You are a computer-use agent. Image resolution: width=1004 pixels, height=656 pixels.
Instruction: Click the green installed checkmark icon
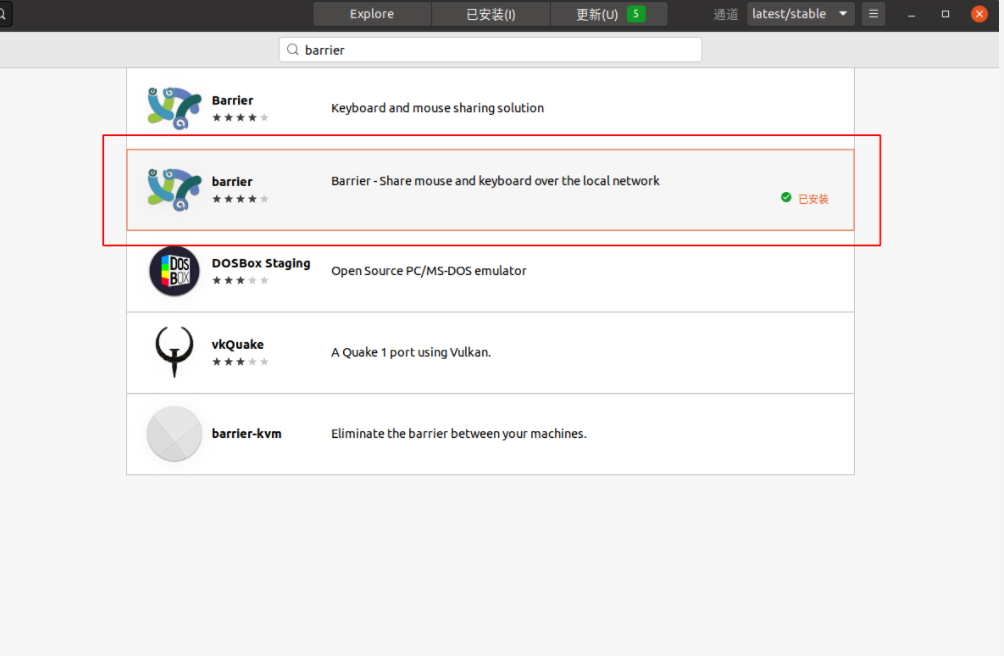(786, 197)
